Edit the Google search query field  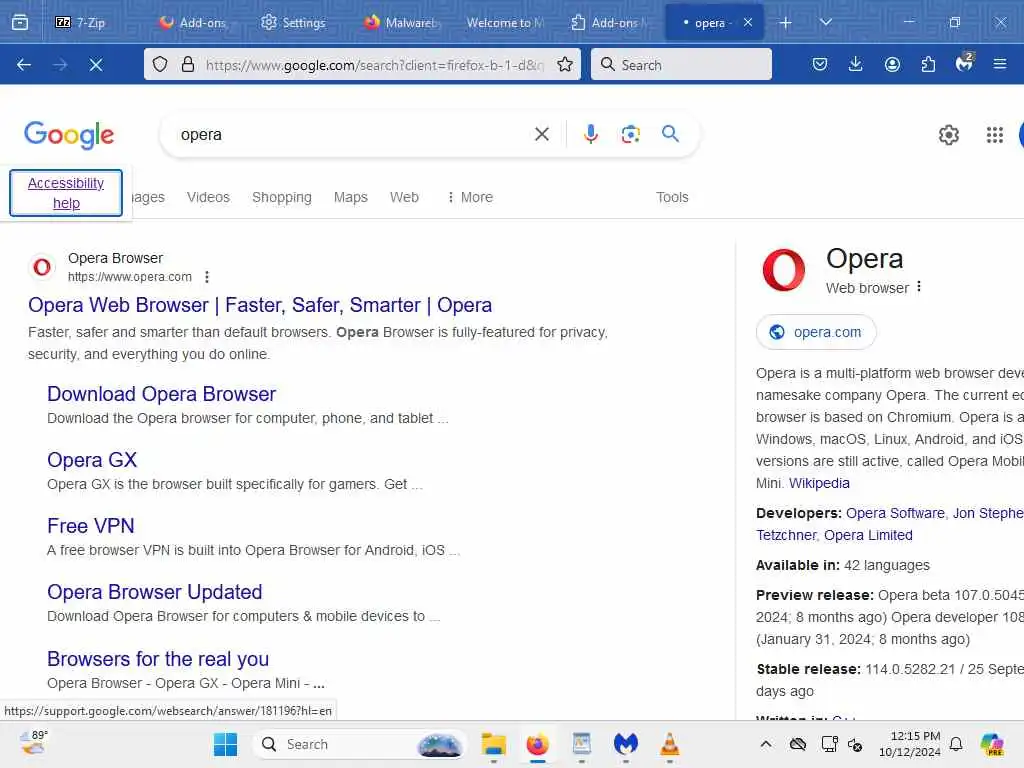tap(353, 135)
